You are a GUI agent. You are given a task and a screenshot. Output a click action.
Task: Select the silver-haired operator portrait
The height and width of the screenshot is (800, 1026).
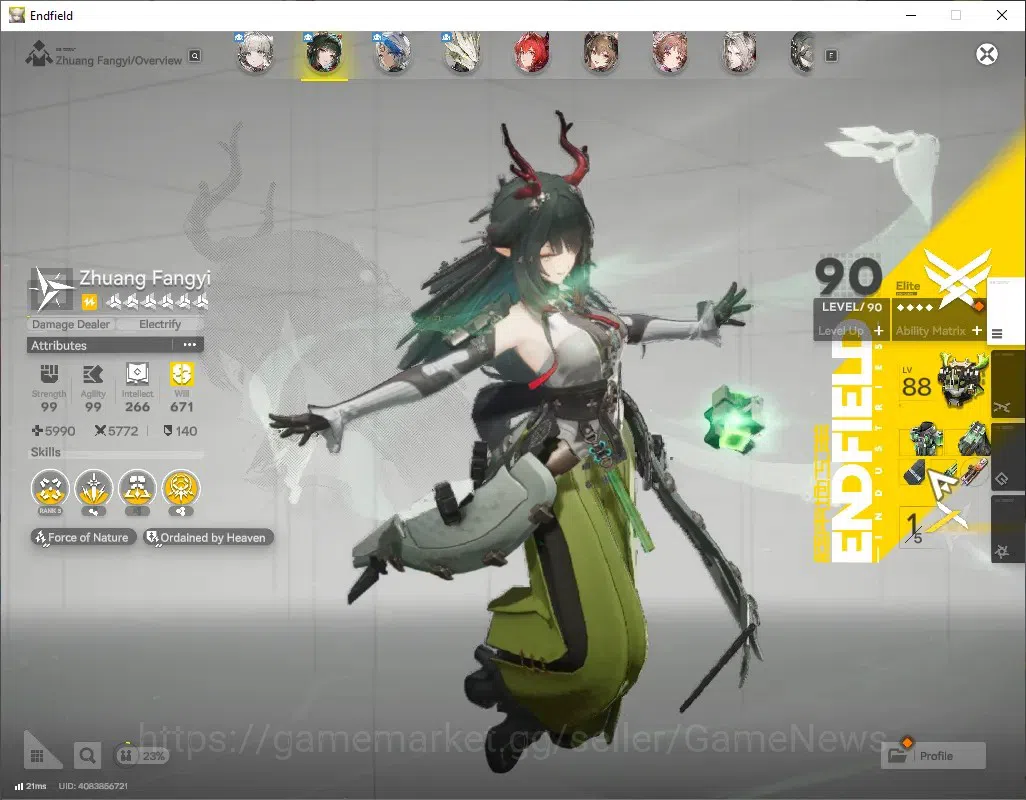click(x=739, y=54)
